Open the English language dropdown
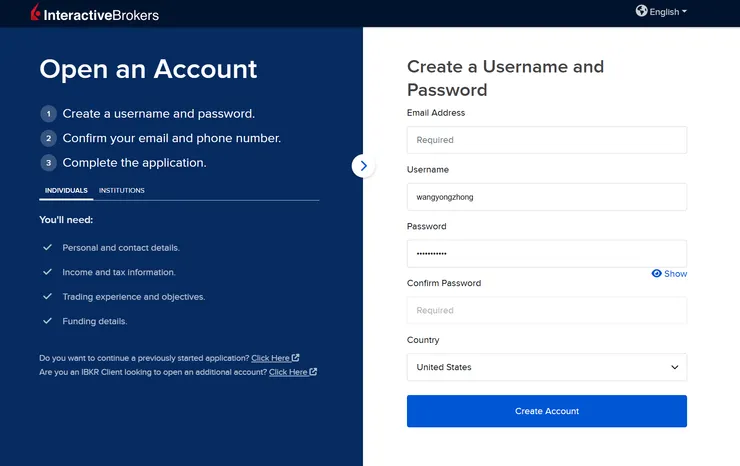This screenshot has width=740, height=466. (x=661, y=11)
